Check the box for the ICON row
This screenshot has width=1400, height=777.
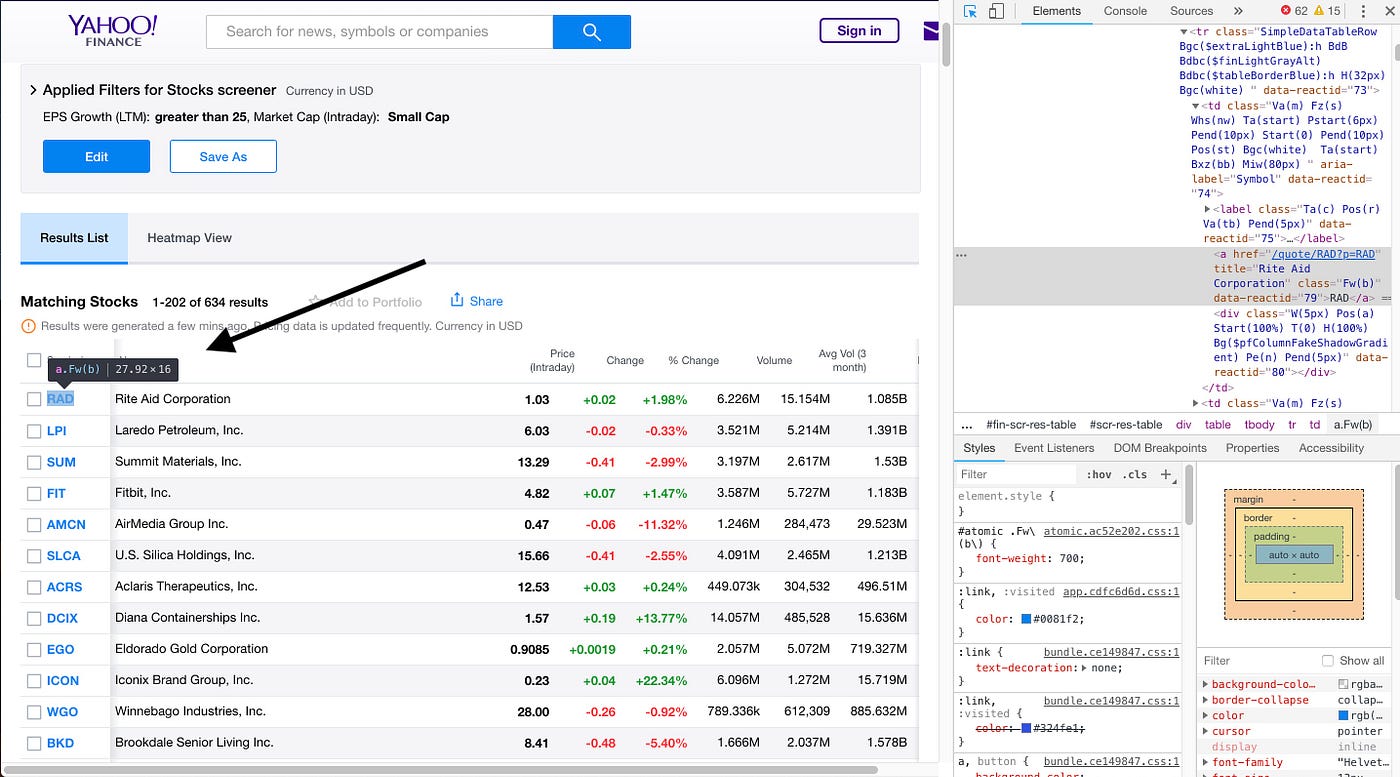pyautogui.click(x=34, y=680)
